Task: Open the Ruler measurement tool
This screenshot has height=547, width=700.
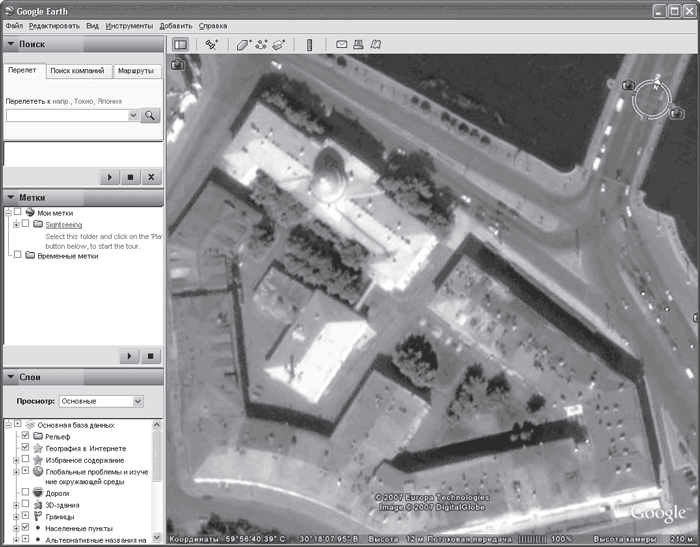Action: [x=309, y=44]
